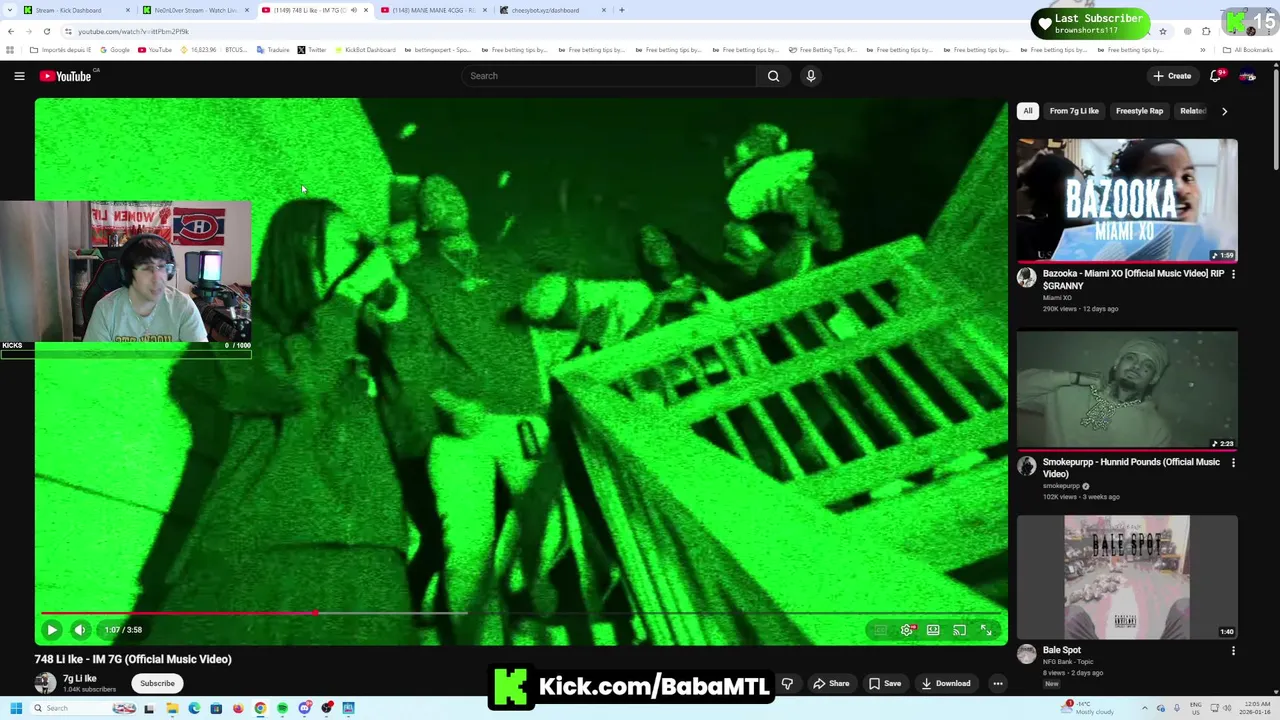Open options menu for Bale Spot video
Viewport: 1280px width, 720px height.
1233,651
